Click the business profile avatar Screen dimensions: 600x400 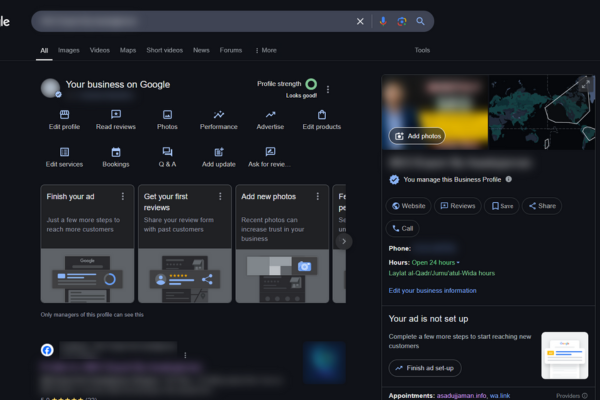(51, 88)
